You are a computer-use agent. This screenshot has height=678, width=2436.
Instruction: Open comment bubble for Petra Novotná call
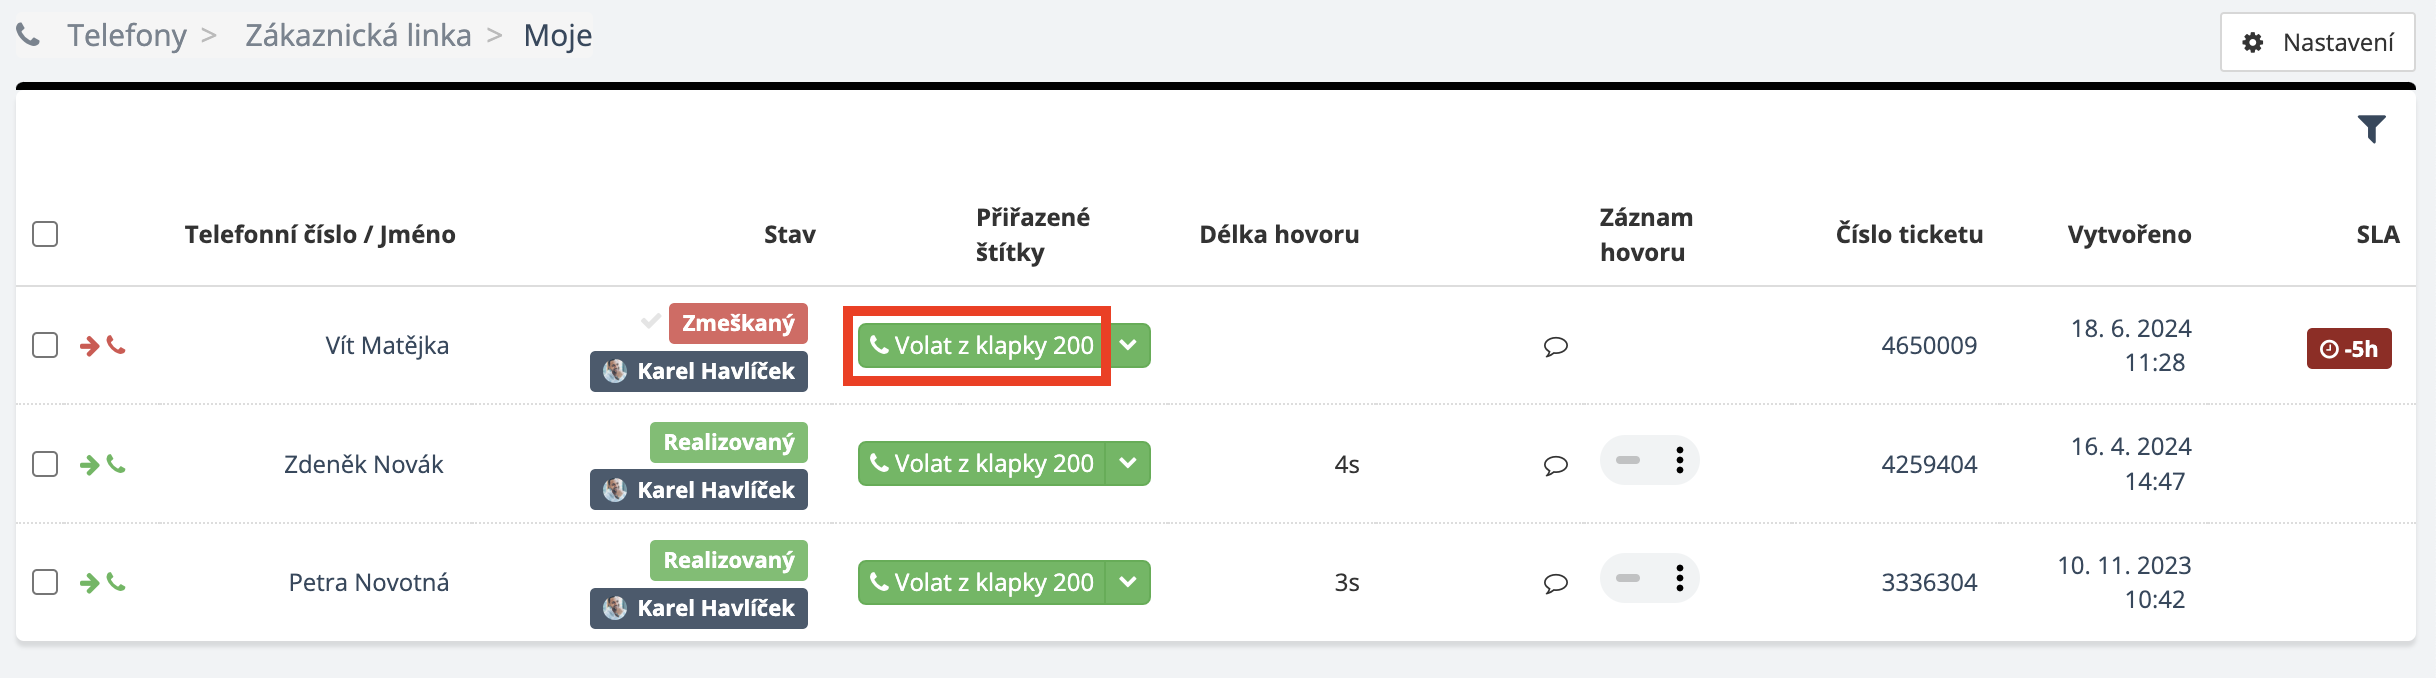(1555, 583)
